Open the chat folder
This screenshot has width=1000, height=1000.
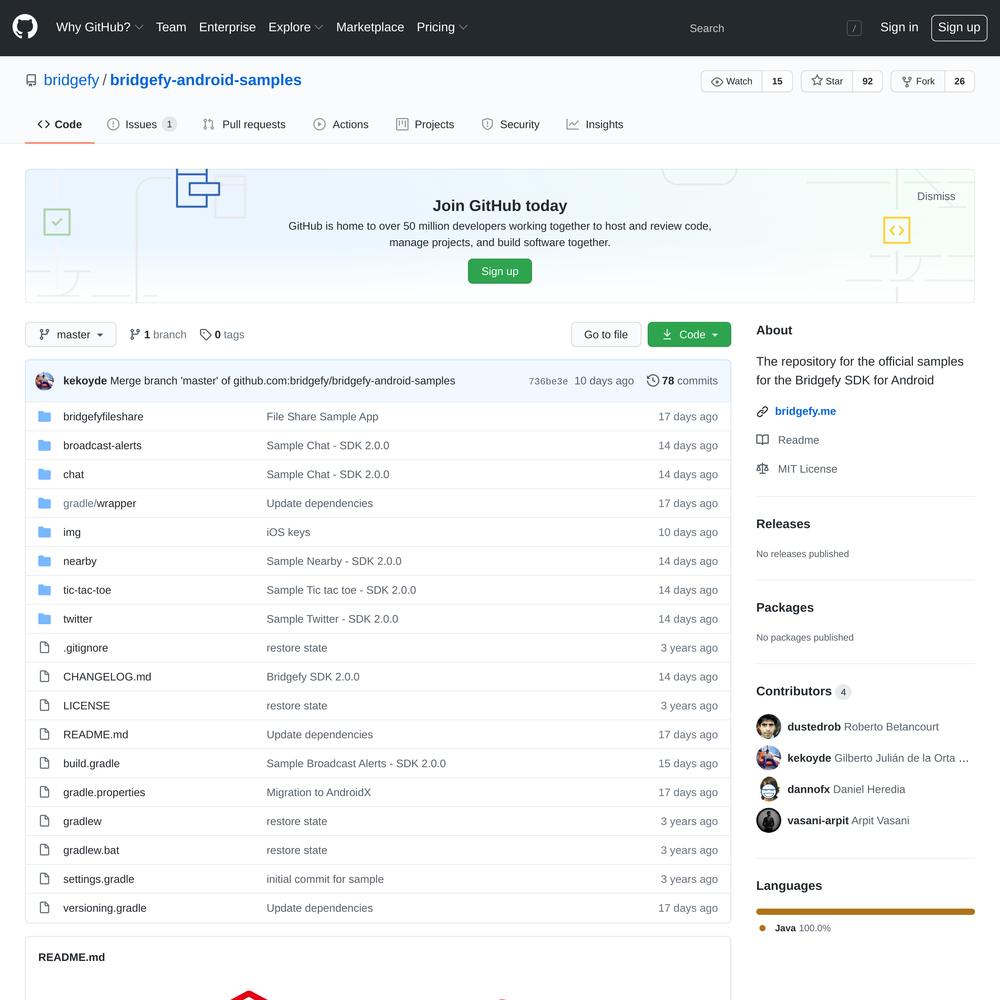[x=73, y=474]
